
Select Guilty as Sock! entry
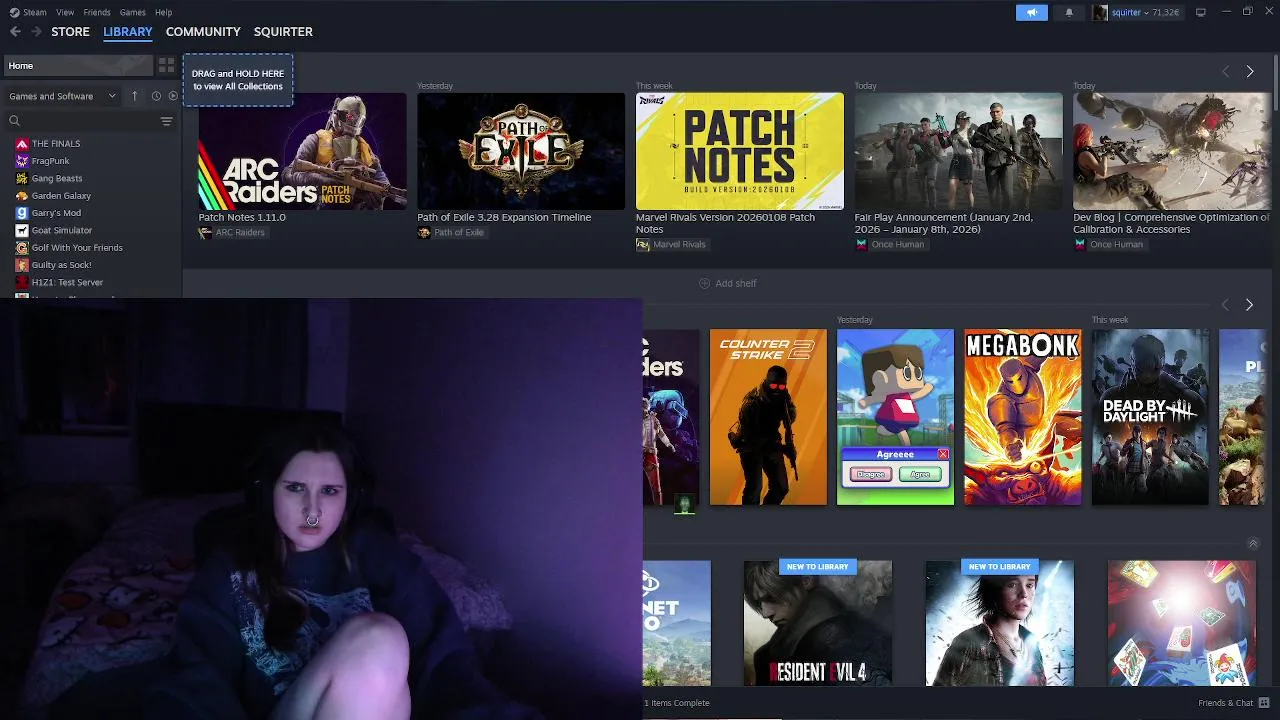pyautogui.click(x=60, y=265)
